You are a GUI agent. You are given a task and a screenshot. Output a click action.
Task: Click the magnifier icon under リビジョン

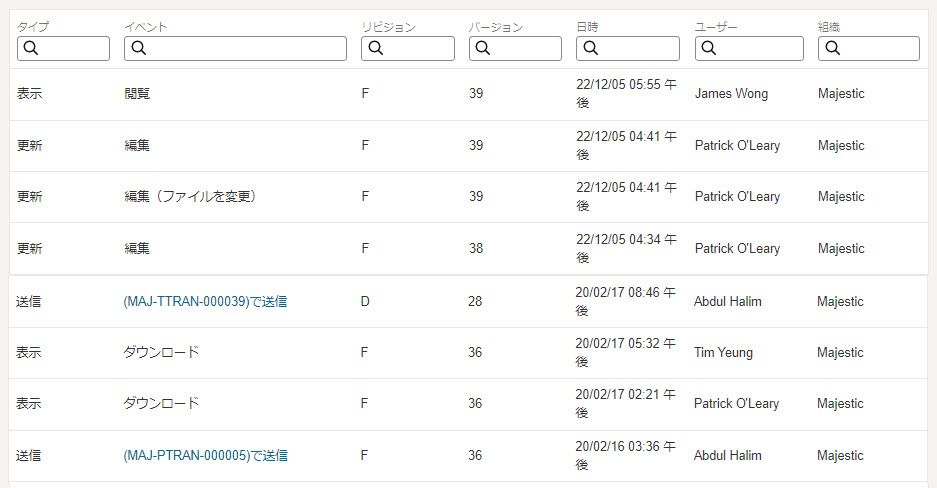(x=375, y=48)
